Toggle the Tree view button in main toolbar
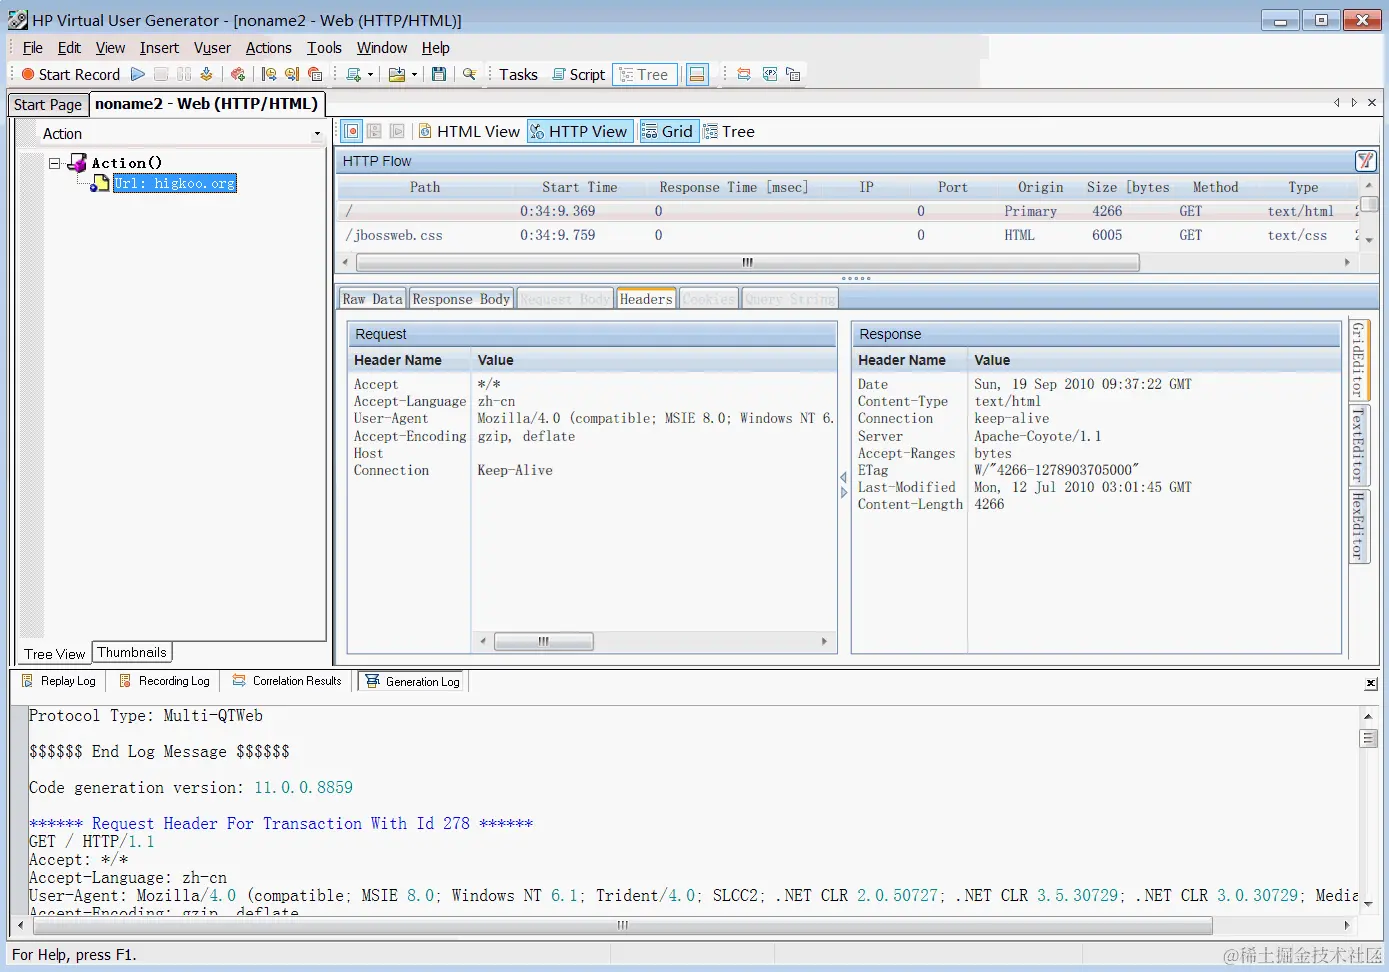This screenshot has height=972, width=1389. [644, 74]
